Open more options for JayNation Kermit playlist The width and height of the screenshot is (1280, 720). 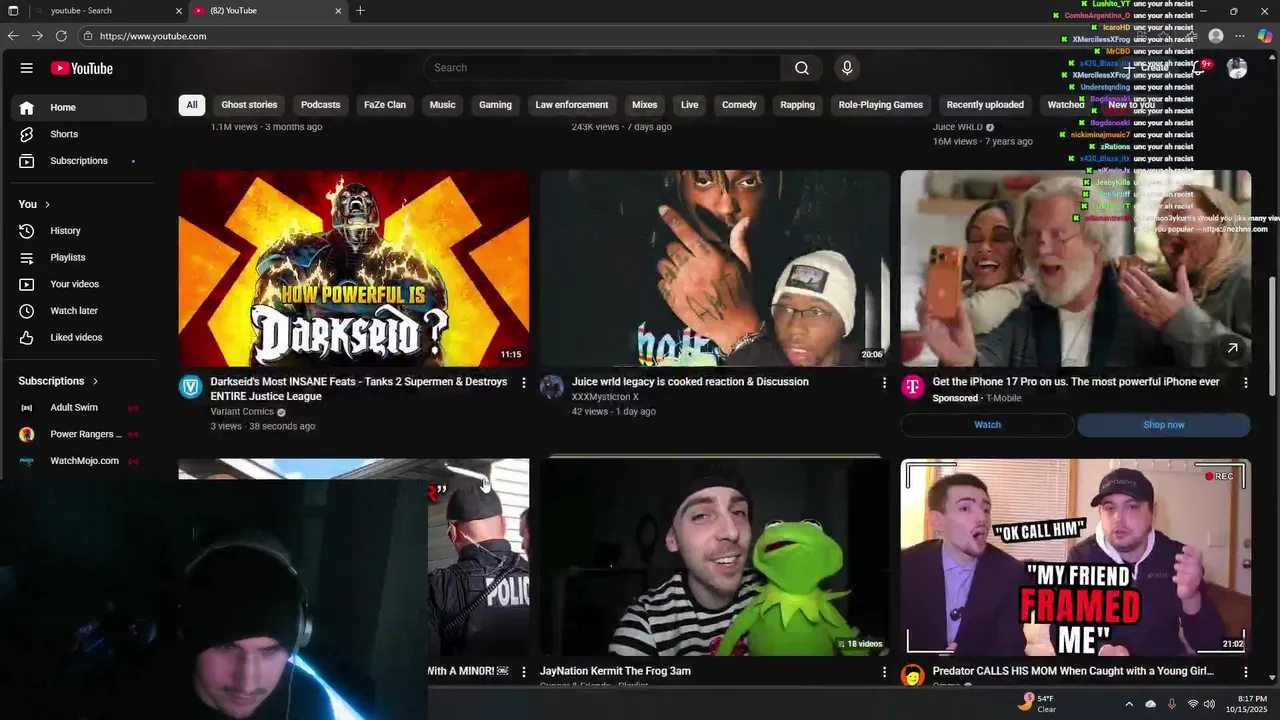pos(884,672)
